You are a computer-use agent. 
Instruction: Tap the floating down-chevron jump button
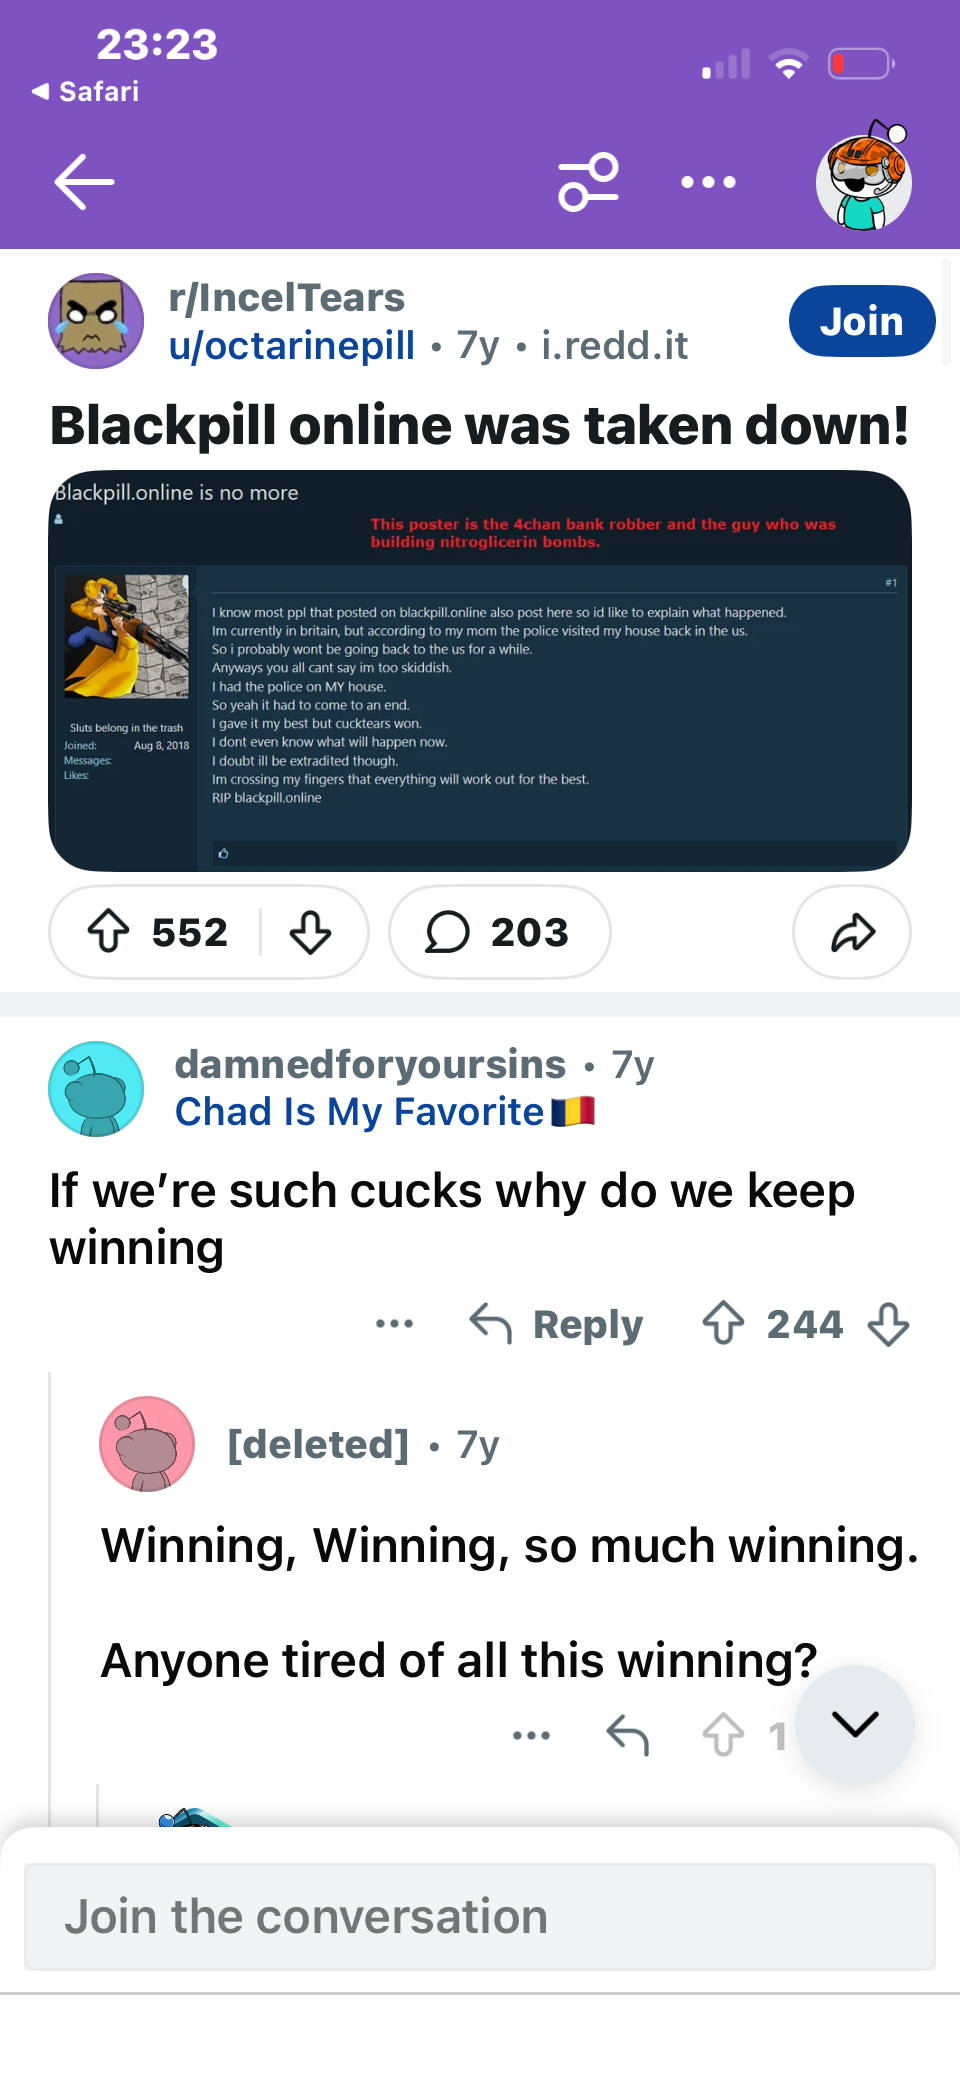[x=855, y=1724]
